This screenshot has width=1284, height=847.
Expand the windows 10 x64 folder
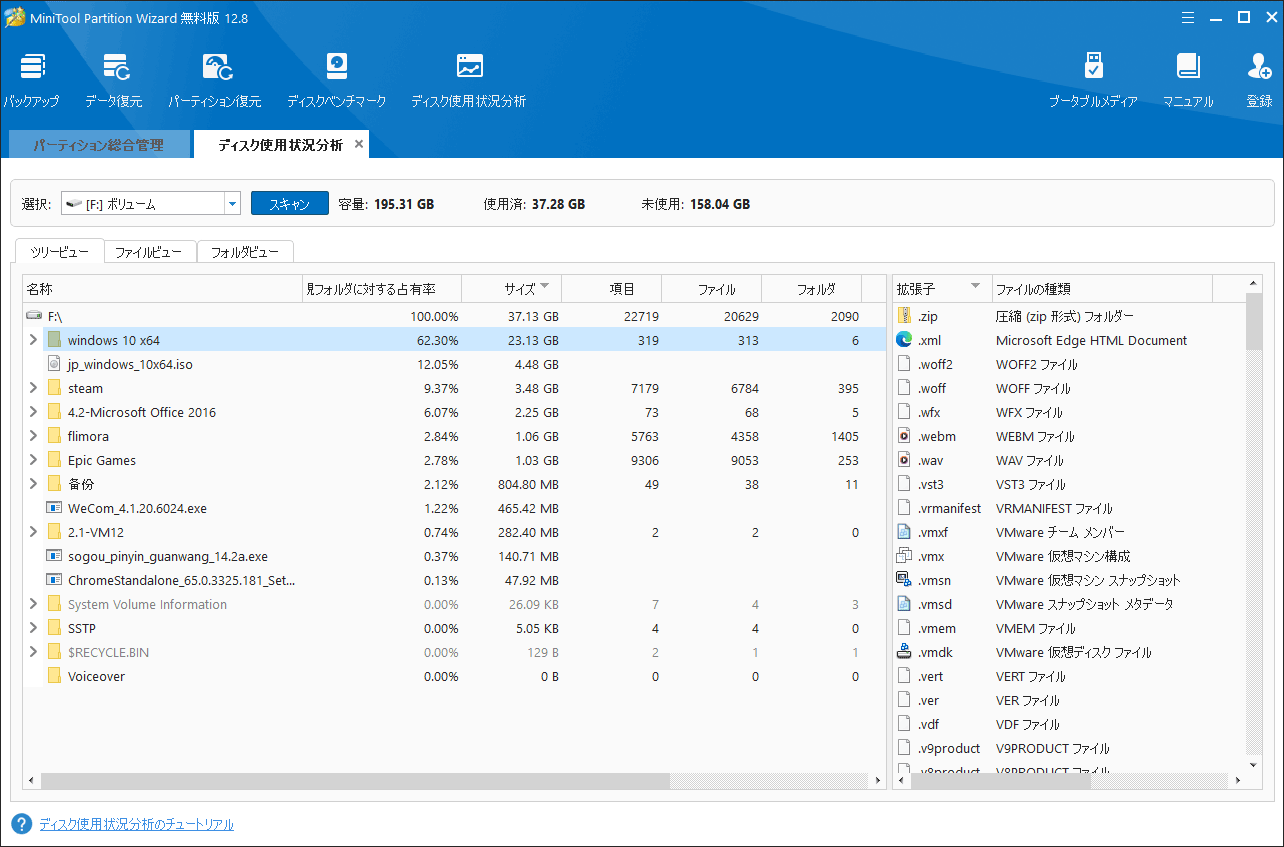click(x=33, y=340)
